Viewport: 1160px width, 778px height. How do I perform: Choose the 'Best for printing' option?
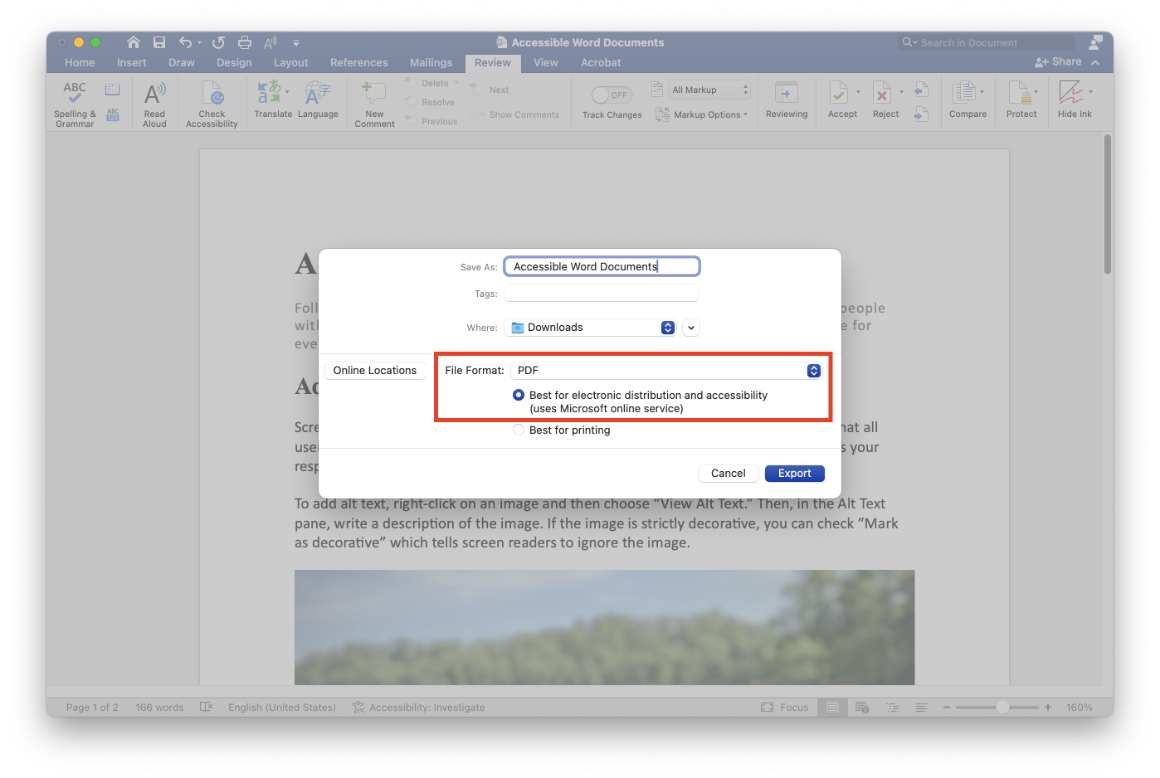518,429
